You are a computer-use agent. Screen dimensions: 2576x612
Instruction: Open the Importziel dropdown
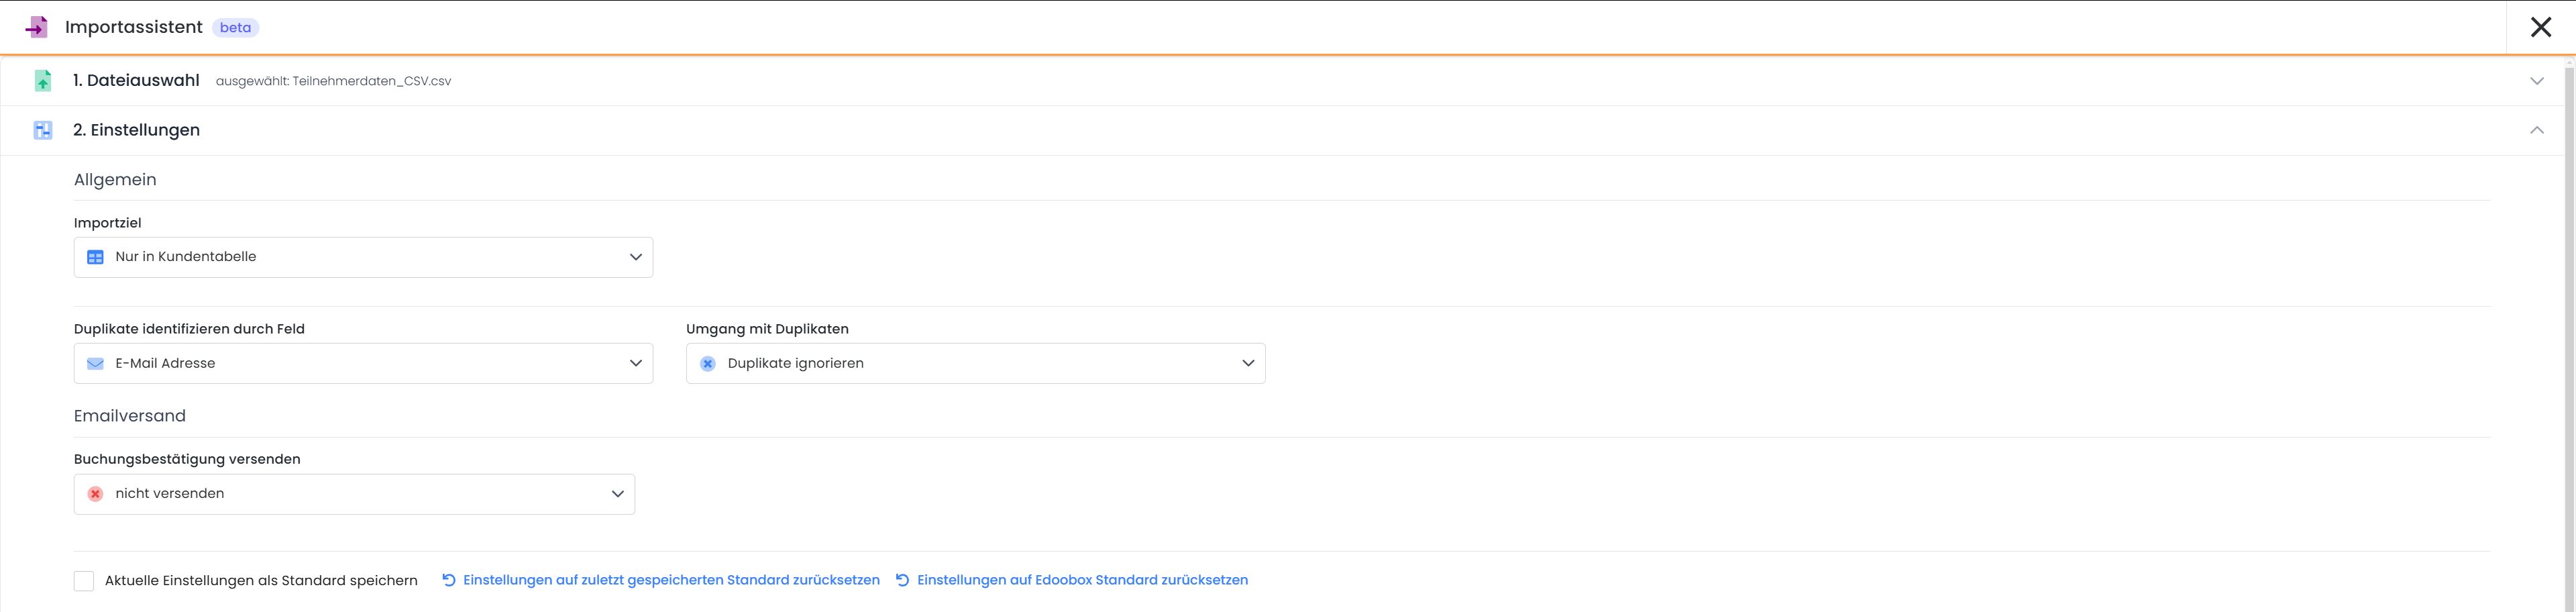coord(363,257)
